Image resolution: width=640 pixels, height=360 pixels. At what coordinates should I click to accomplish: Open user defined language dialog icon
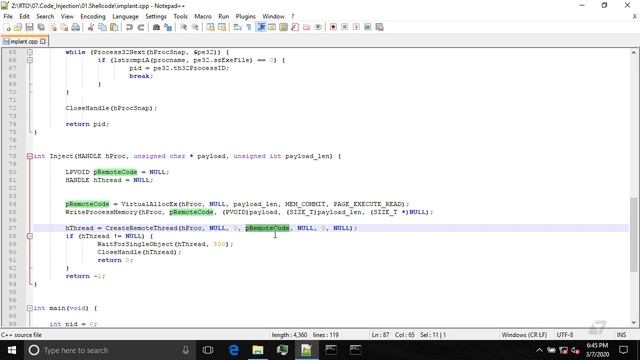coord(272,27)
